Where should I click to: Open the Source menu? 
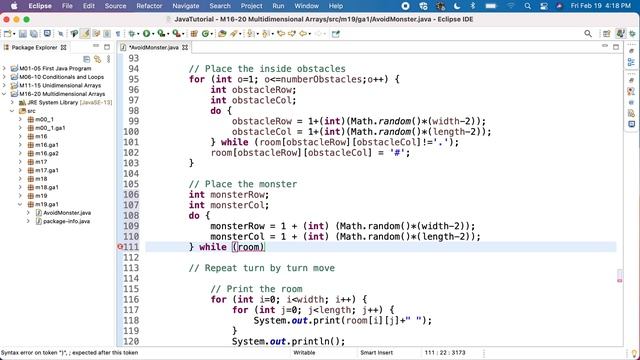pyautogui.click(x=116, y=6)
